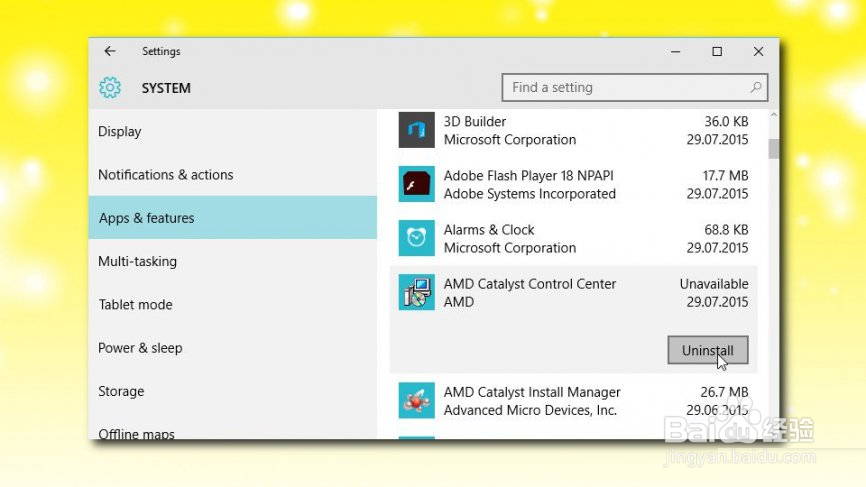Image resolution: width=866 pixels, height=487 pixels.
Task: Open Tablet mode settings
Action: point(233,304)
